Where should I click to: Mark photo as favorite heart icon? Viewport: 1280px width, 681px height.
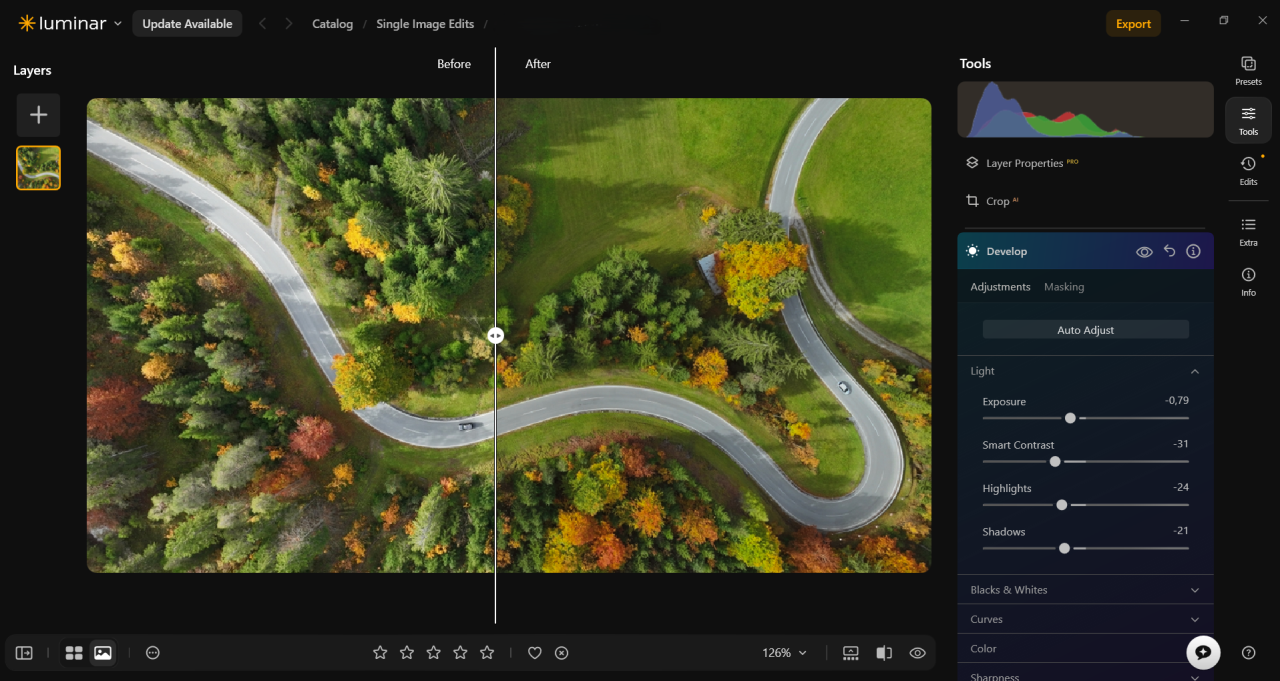point(535,653)
